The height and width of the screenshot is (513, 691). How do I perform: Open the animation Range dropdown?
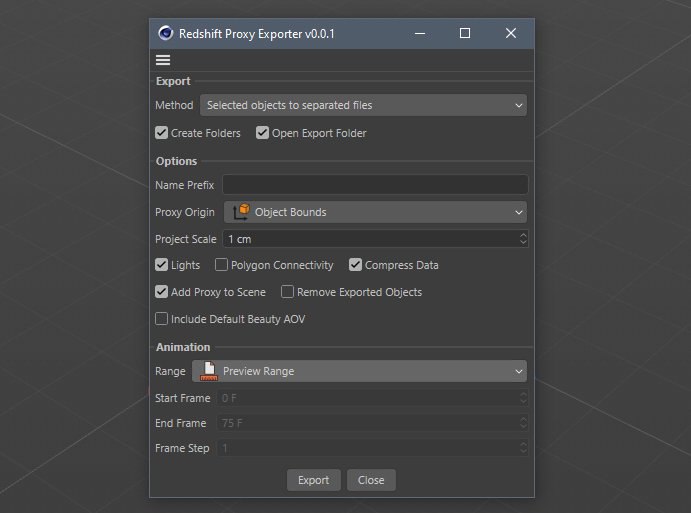click(x=359, y=371)
